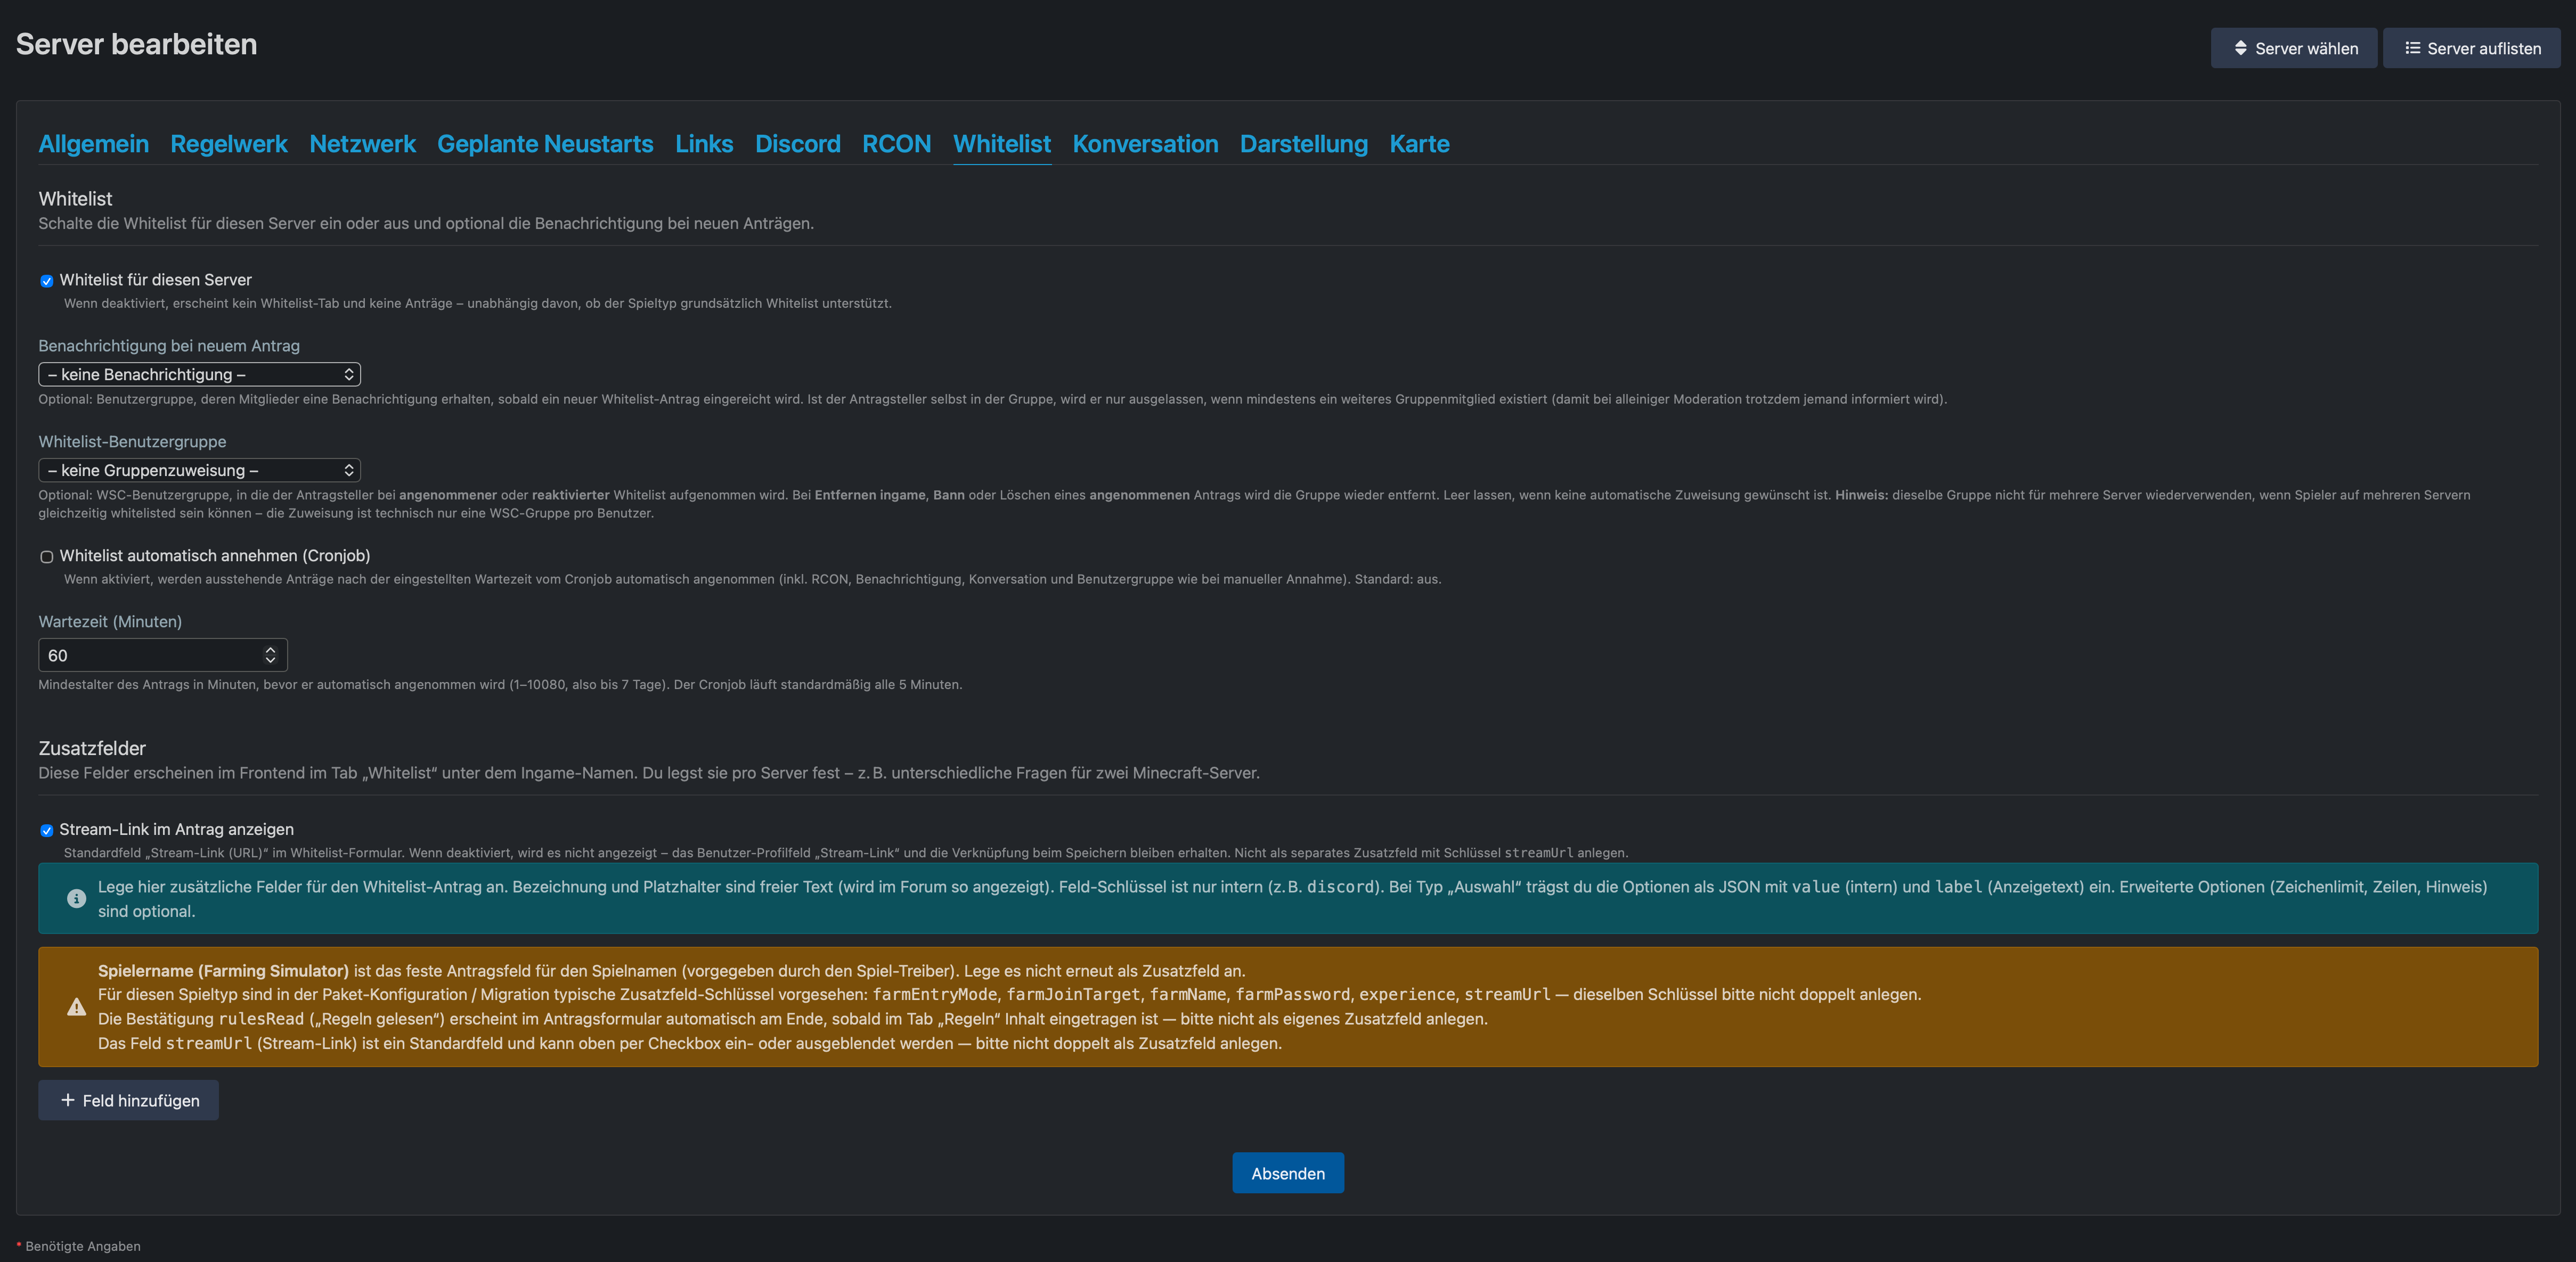This screenshot has width=2576, height=1262.
Task: Click the Server wählen button
Action: tap(2294, 48)
